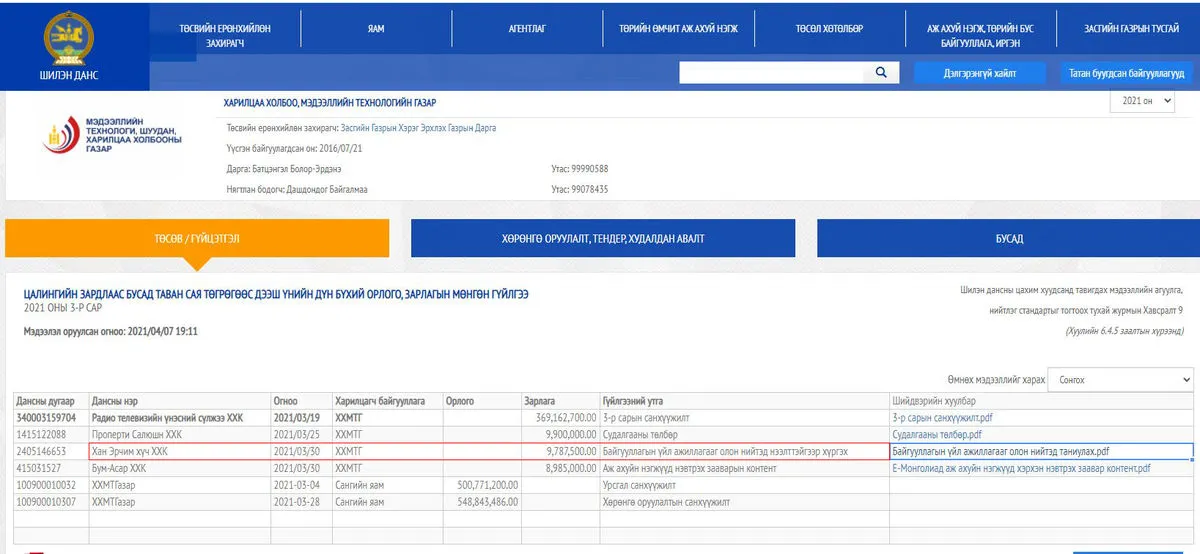Switch to the БУСАД tab
Screen dimensions: 1200x554
(x=1009, y=239)
